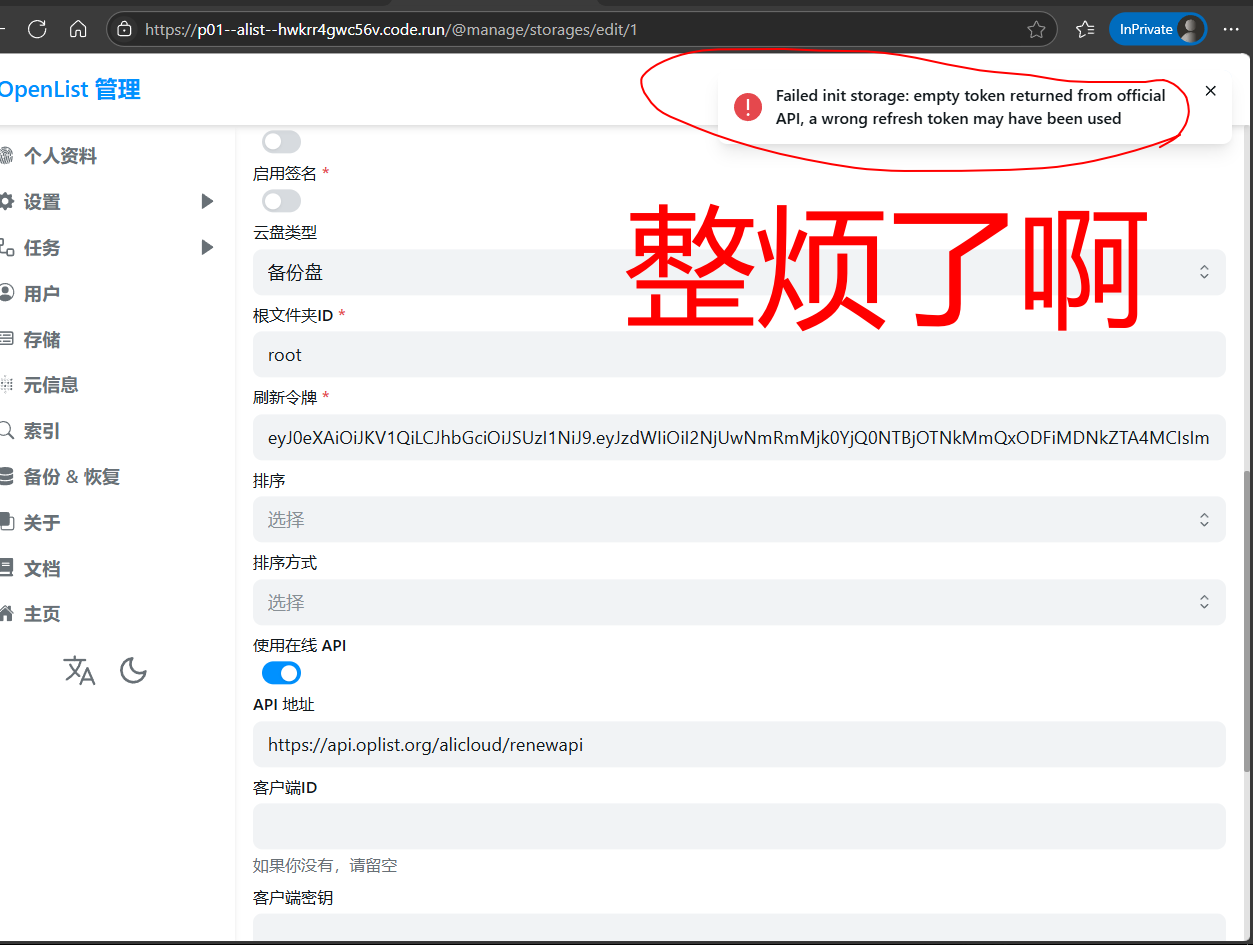Click the user icon beside 用户
This screenshot has width=1253, height=945.
coord(6,294)
